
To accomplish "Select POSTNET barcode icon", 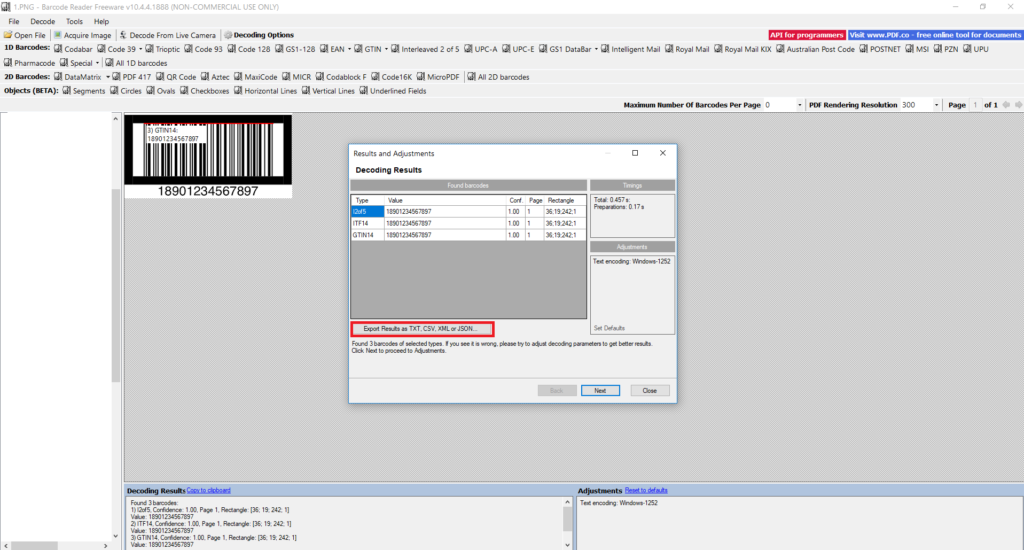I will 863,49.
